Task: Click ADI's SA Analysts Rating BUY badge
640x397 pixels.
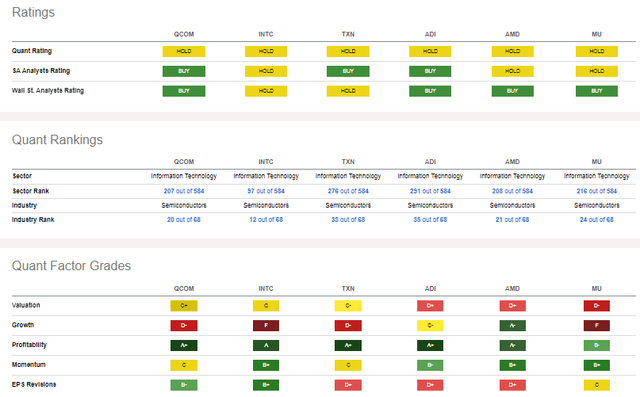Action: (430, 71)
